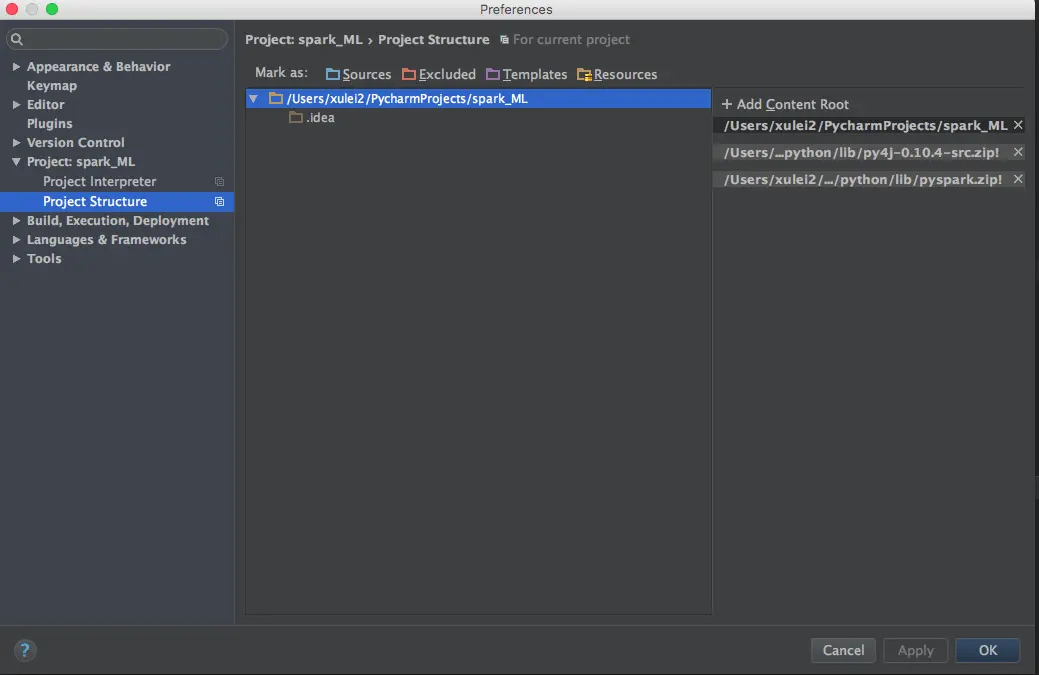Open Appearance & Behavior settings

point(98,67)
